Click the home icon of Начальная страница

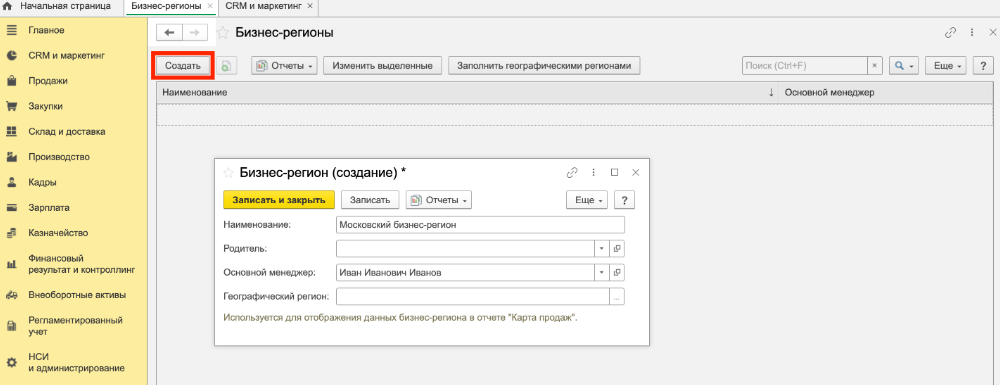point(8,6)
